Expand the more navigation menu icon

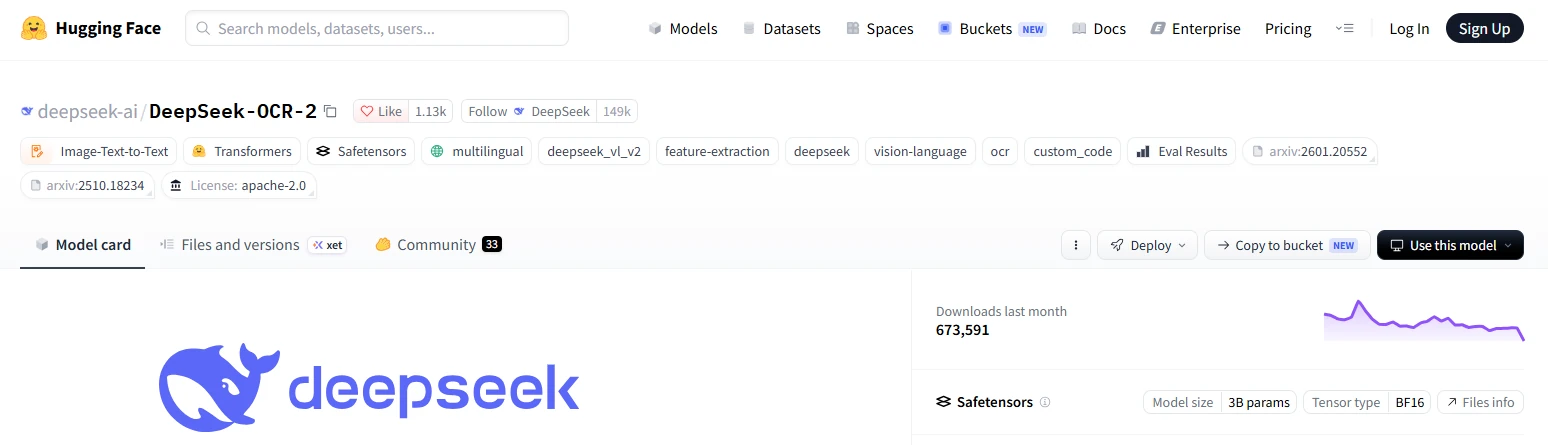coord(1344,29)
